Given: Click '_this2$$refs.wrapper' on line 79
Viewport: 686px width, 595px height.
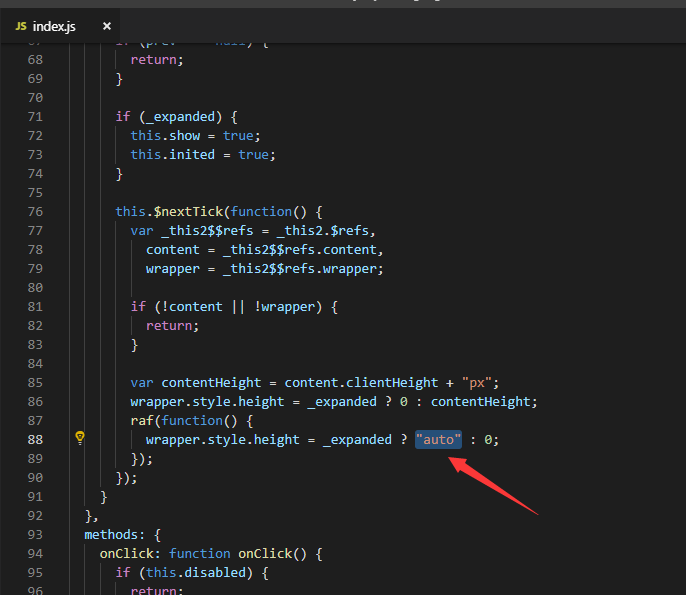Looking at the screenshot, I should [300, 268].
